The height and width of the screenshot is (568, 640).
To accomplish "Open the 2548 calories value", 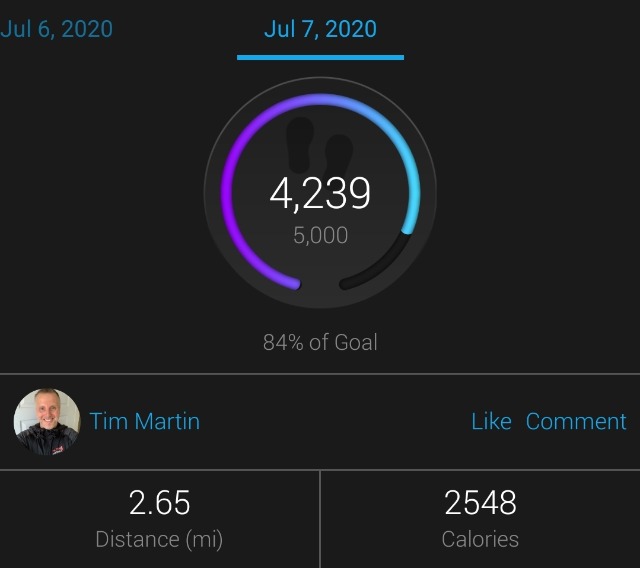I will click(x=480, y=503).
